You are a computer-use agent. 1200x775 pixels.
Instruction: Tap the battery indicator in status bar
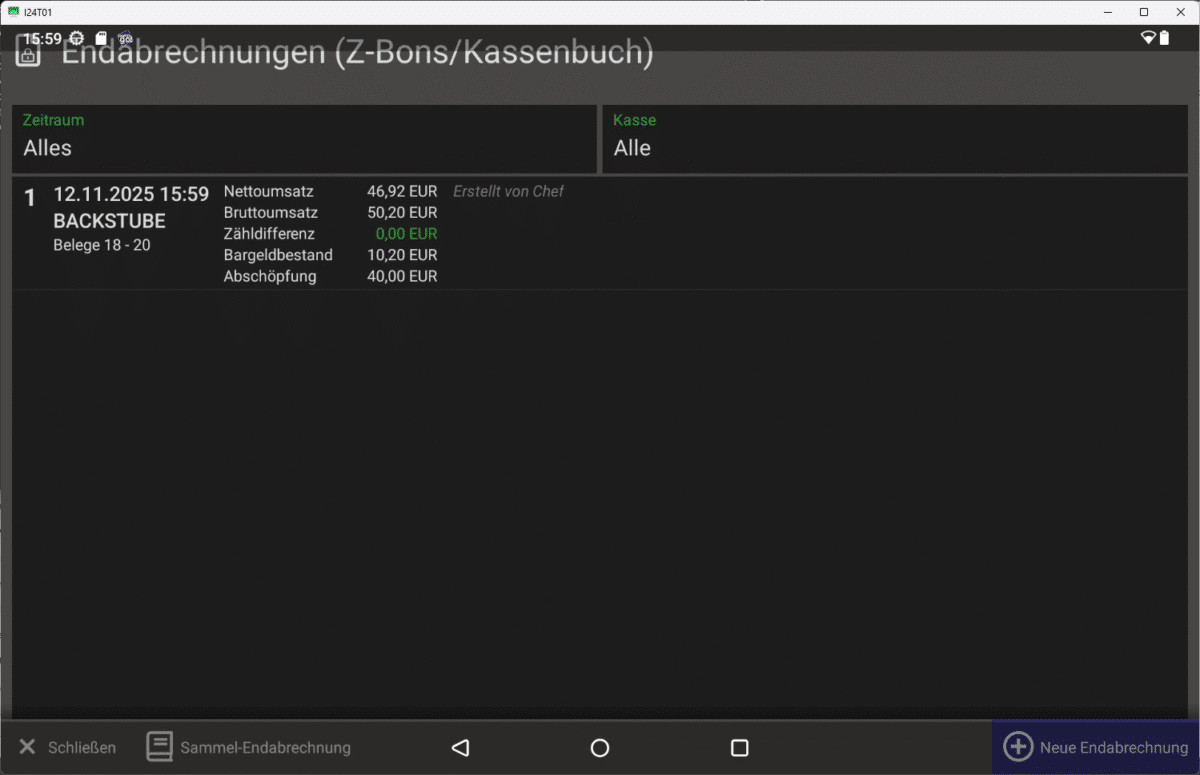point(1164,38)
